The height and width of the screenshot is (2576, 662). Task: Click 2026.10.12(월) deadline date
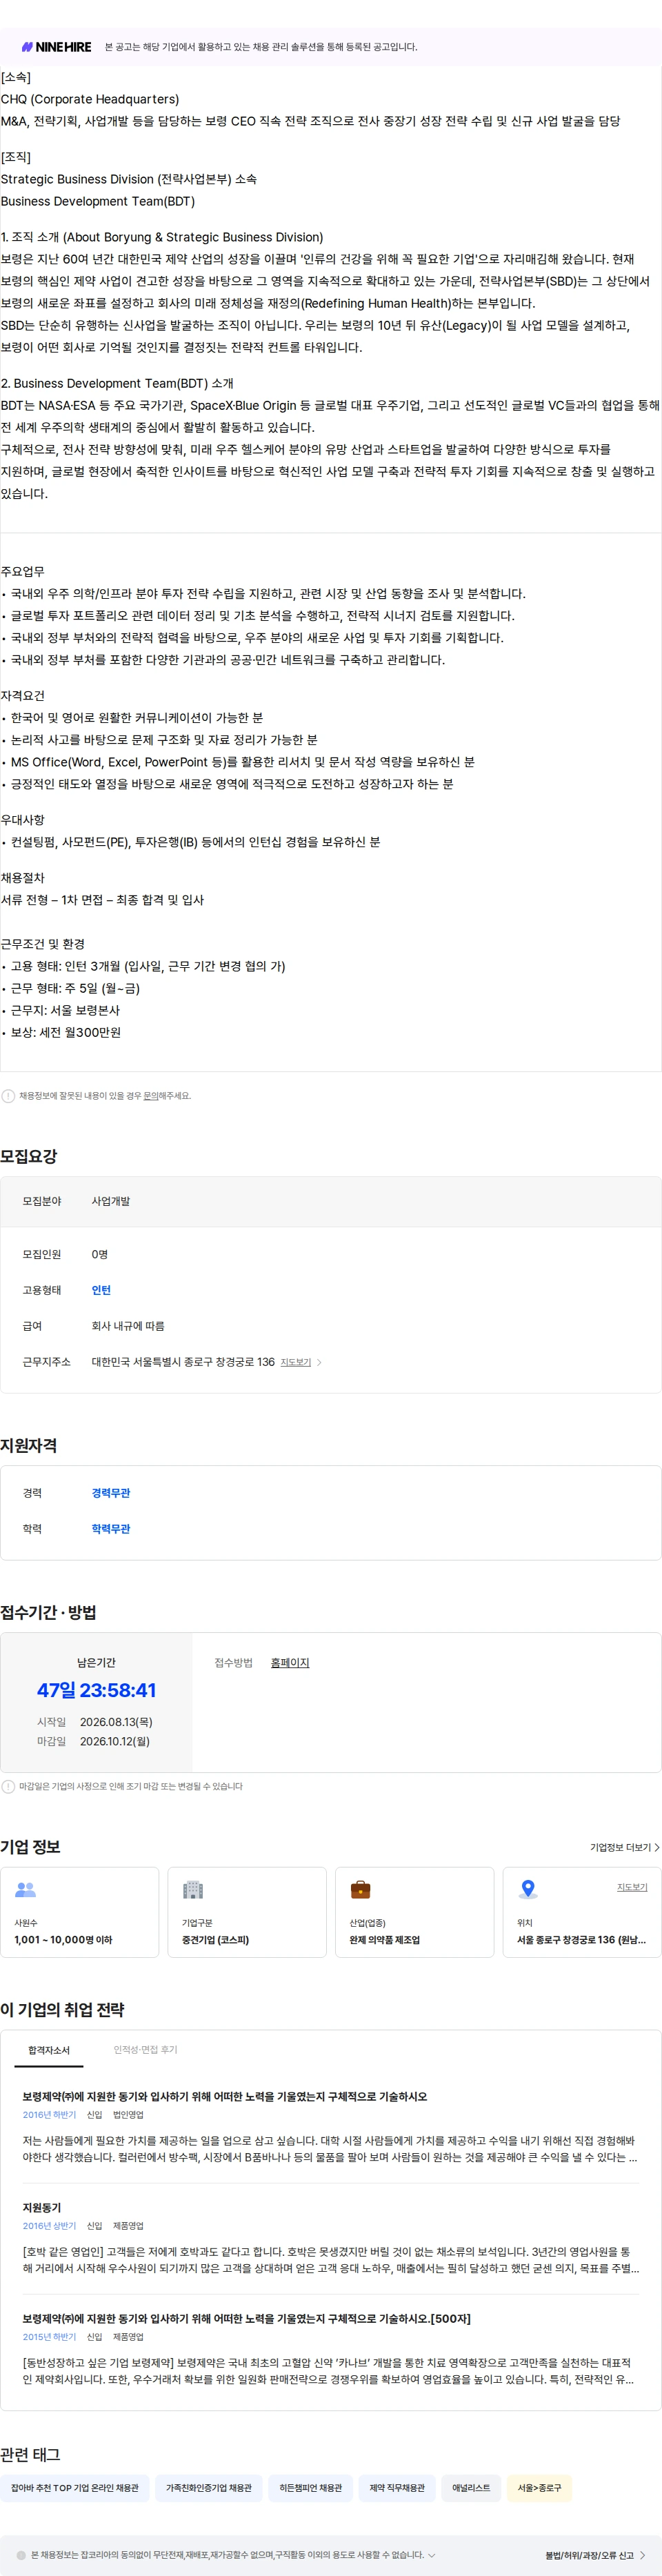click(x=115, y=1741)
